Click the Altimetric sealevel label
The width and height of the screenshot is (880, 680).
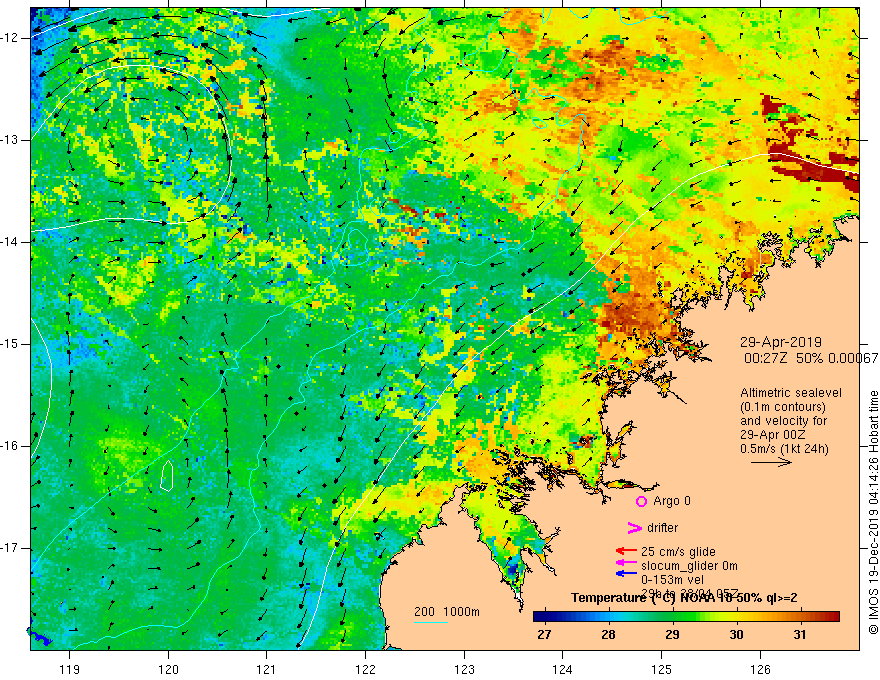(791, 393)
